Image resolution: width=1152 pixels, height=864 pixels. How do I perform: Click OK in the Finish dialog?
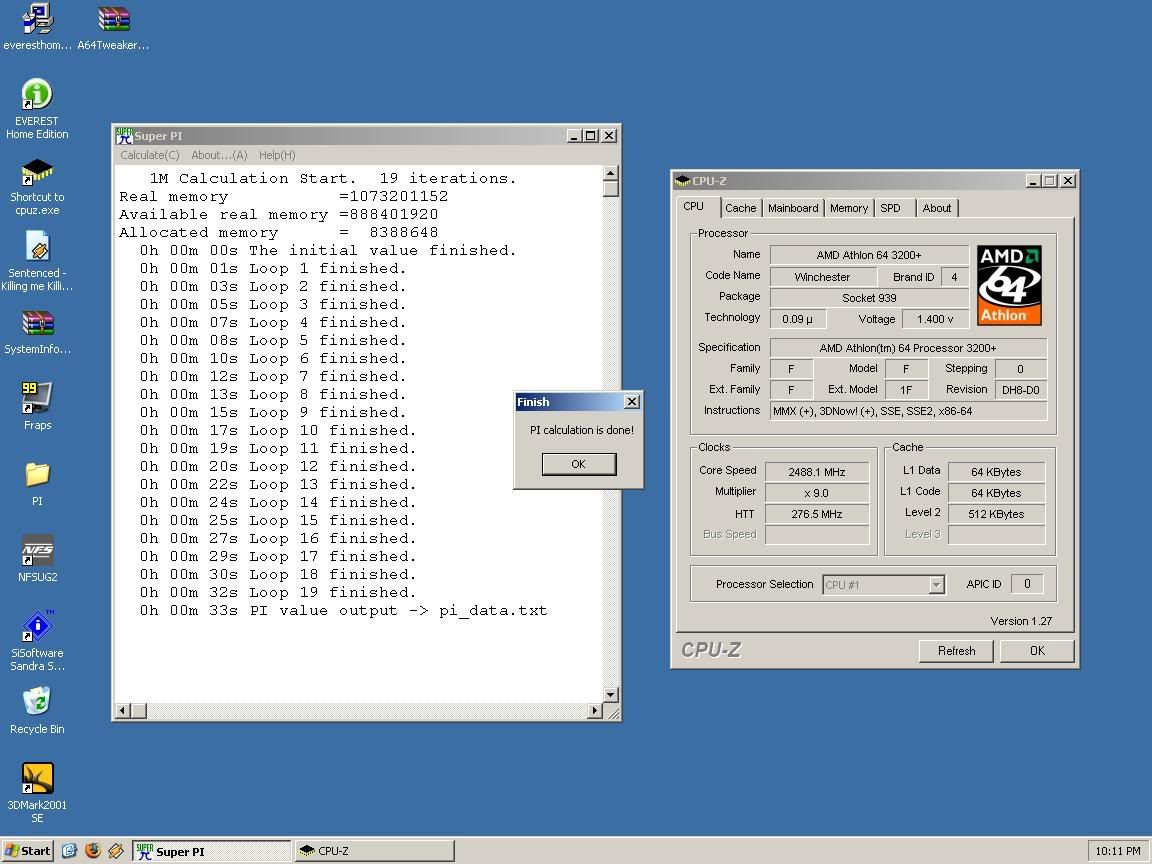tap(579, 464)
